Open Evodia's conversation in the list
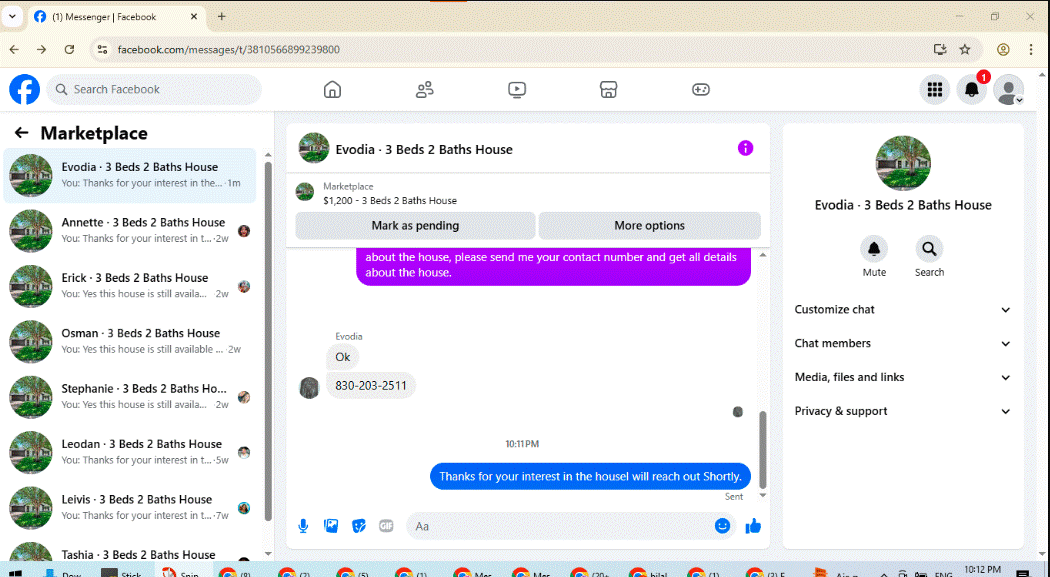1050x577 pixels. pos(130,175)
